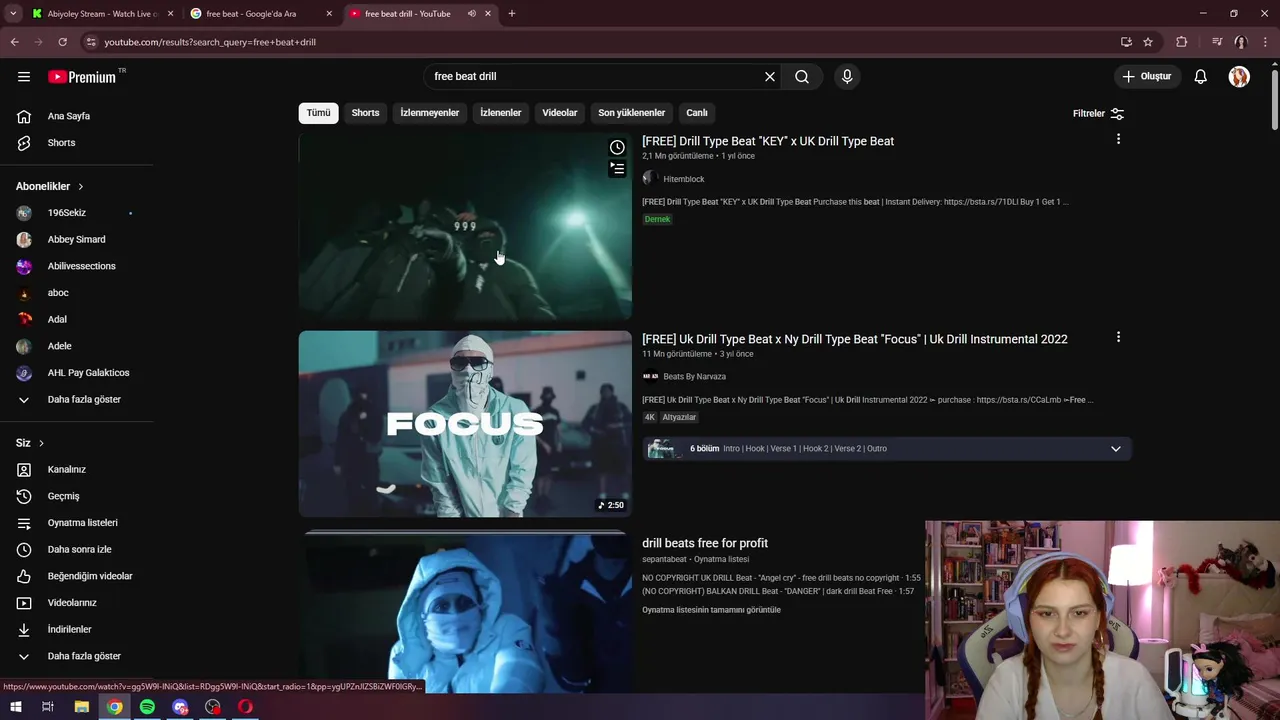This screenshot has width=1280, height=720.
Task: Expand the Abonelikler section arrow
Action: coord(81,187)
